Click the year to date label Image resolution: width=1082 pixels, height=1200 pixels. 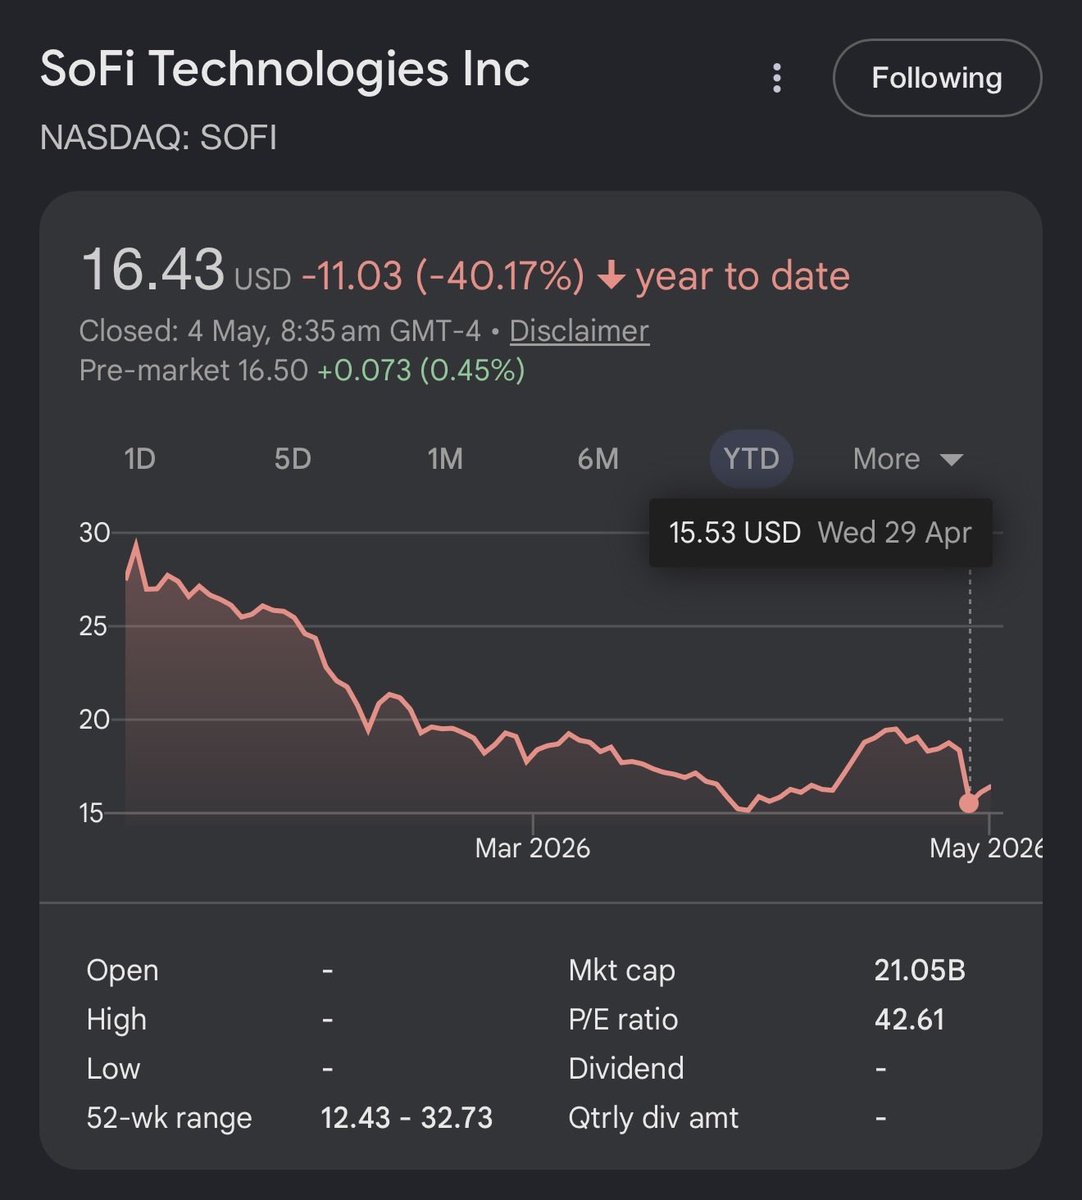pyautogui.click(x=743, y=276)
